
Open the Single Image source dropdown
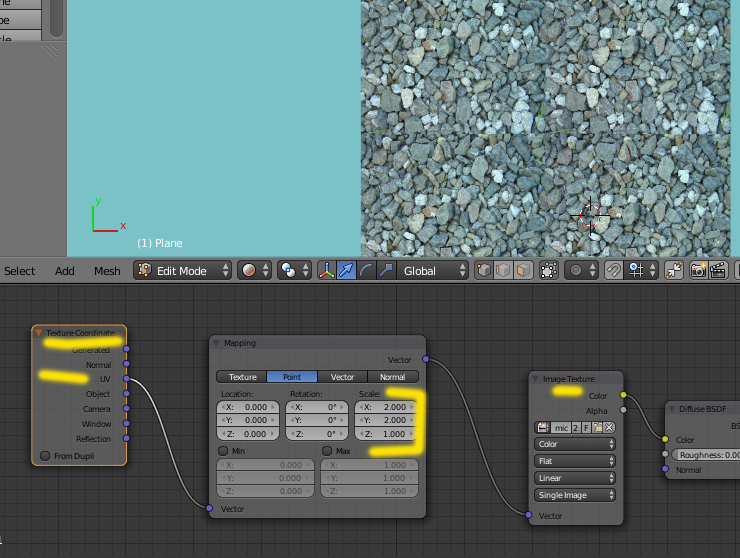pyautogui.click(x=575, y=495)
